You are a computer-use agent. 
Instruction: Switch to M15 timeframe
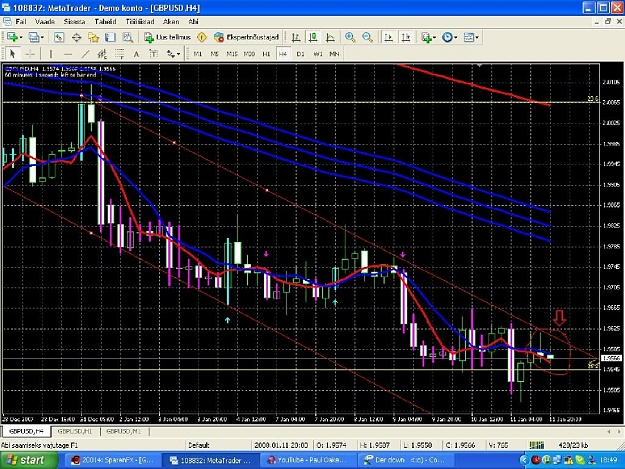pos(232,54)
